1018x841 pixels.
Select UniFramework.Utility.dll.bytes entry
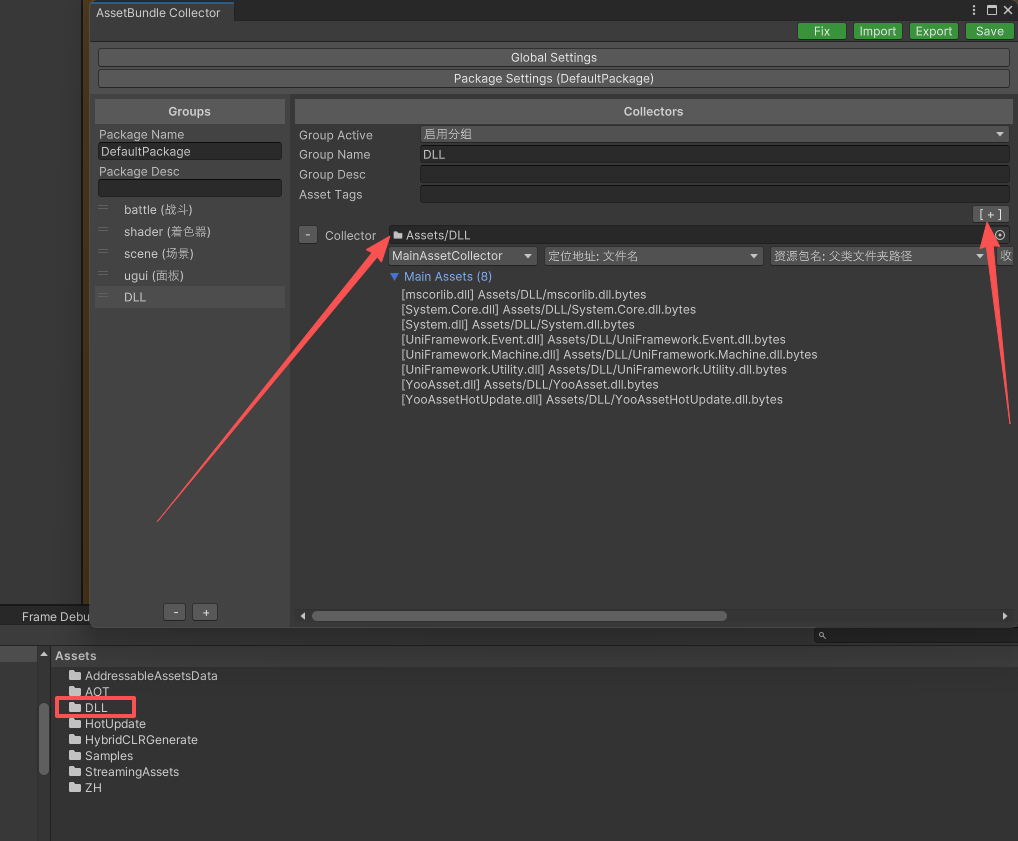pyautogui.click(x=594, y=370)
